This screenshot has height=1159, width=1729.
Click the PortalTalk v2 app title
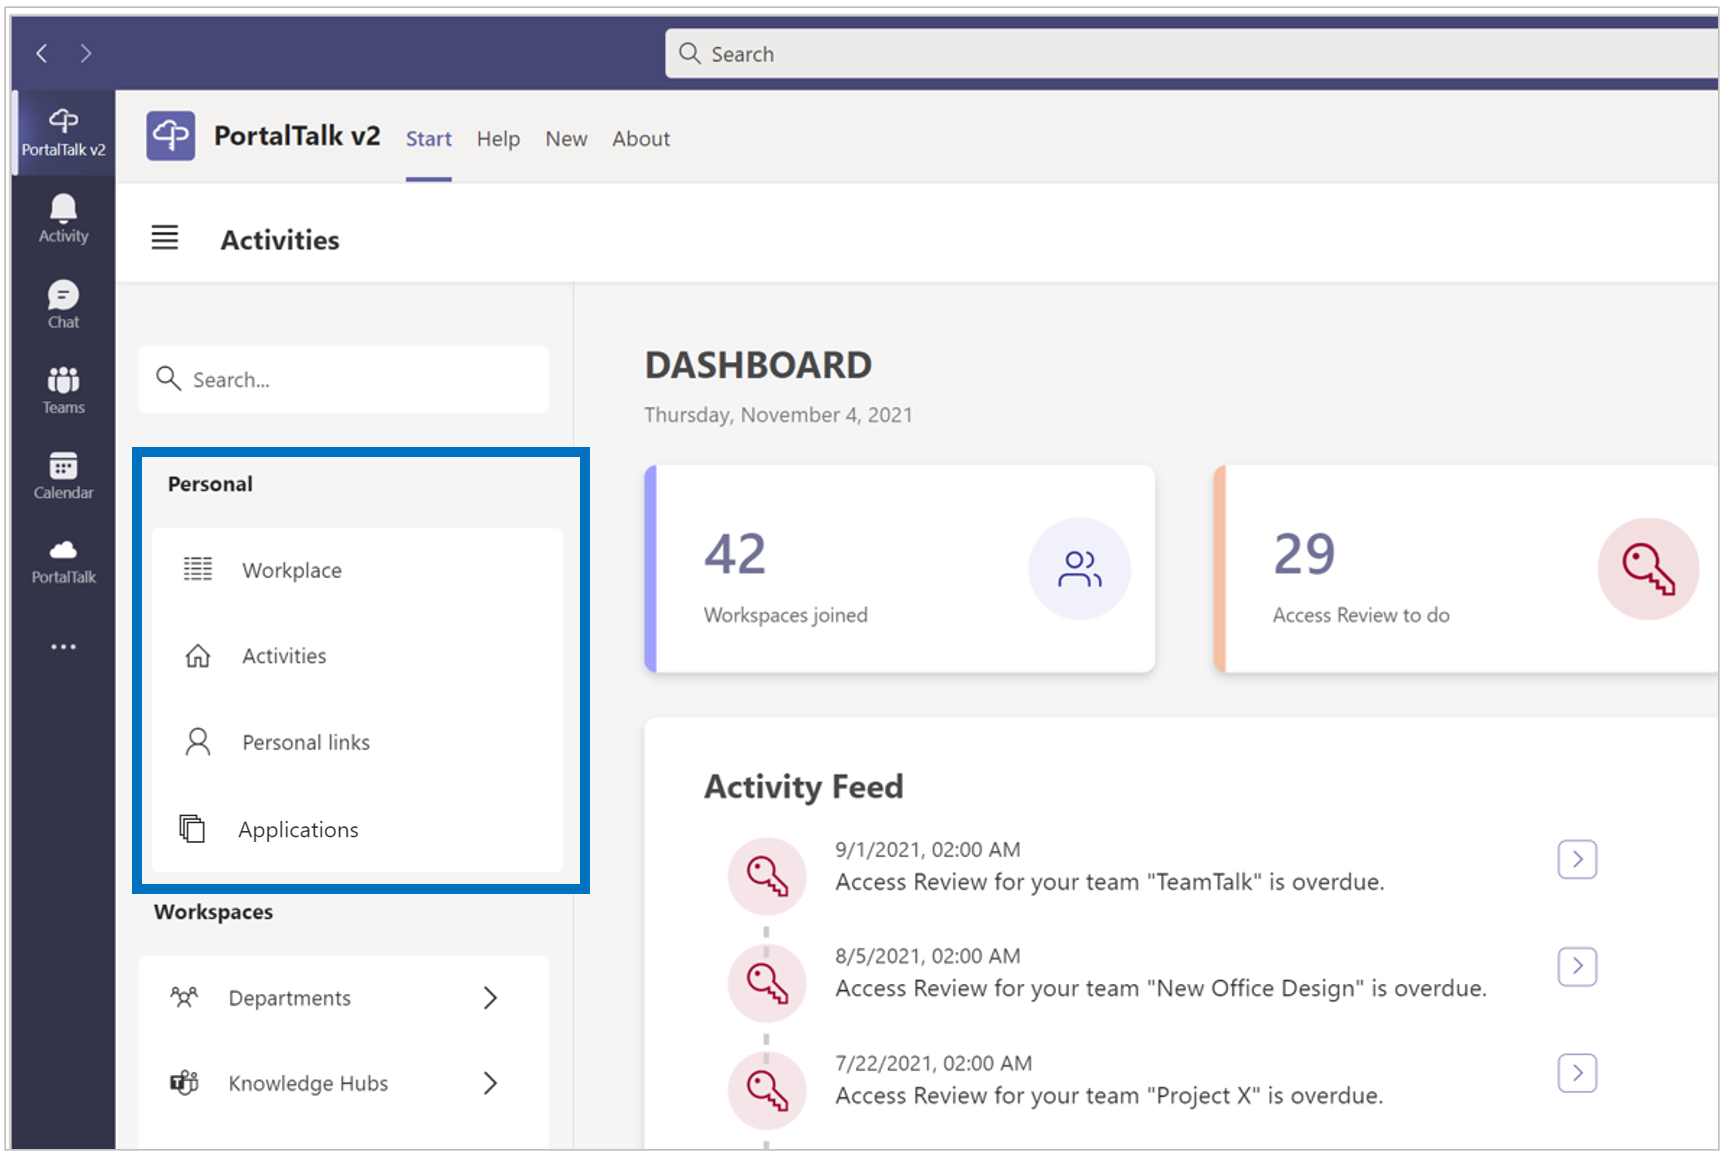[297, 136]
